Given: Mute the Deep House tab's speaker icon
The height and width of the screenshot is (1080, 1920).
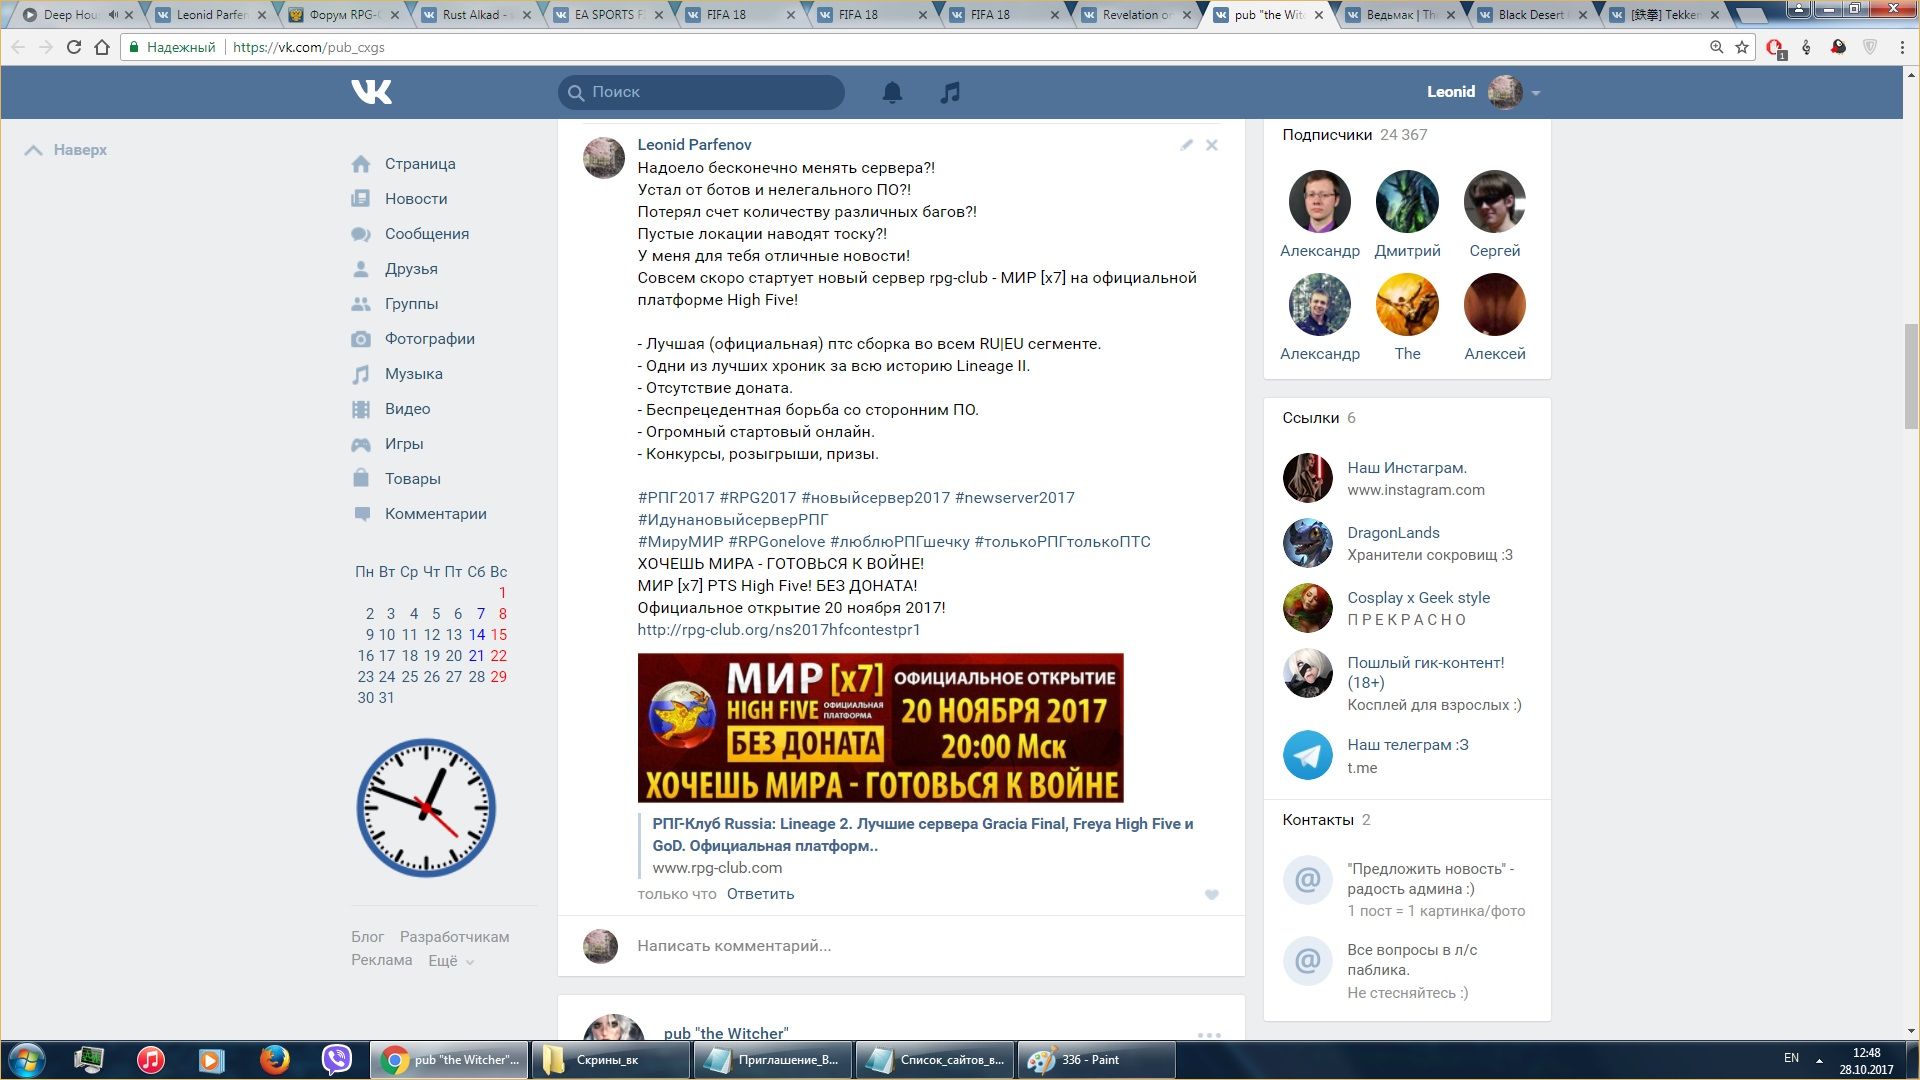Looking at the screenshot, I should 113,15.
